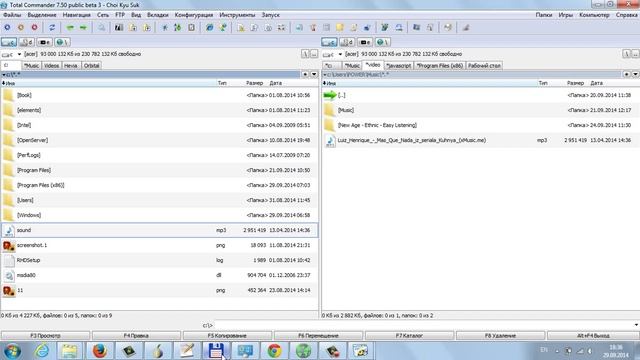The width and height of the screenshot is (640, 360).
Task: Select Luiz_Henrique mp3 file in right panel
Action: click(x=480, y=140)
